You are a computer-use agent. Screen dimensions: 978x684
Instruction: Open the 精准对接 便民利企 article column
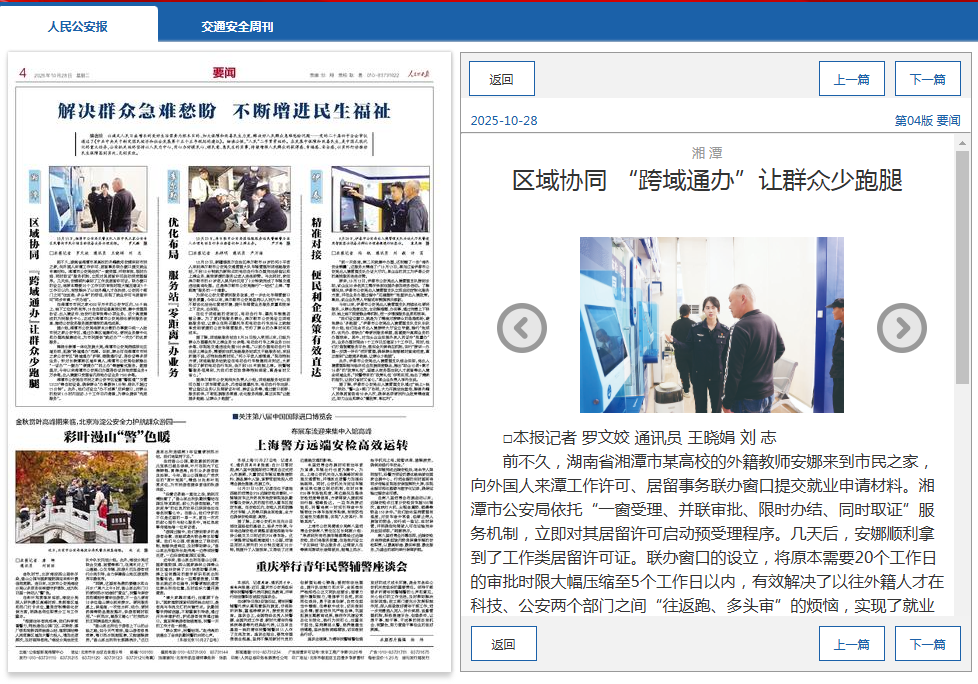click(316, 297)
